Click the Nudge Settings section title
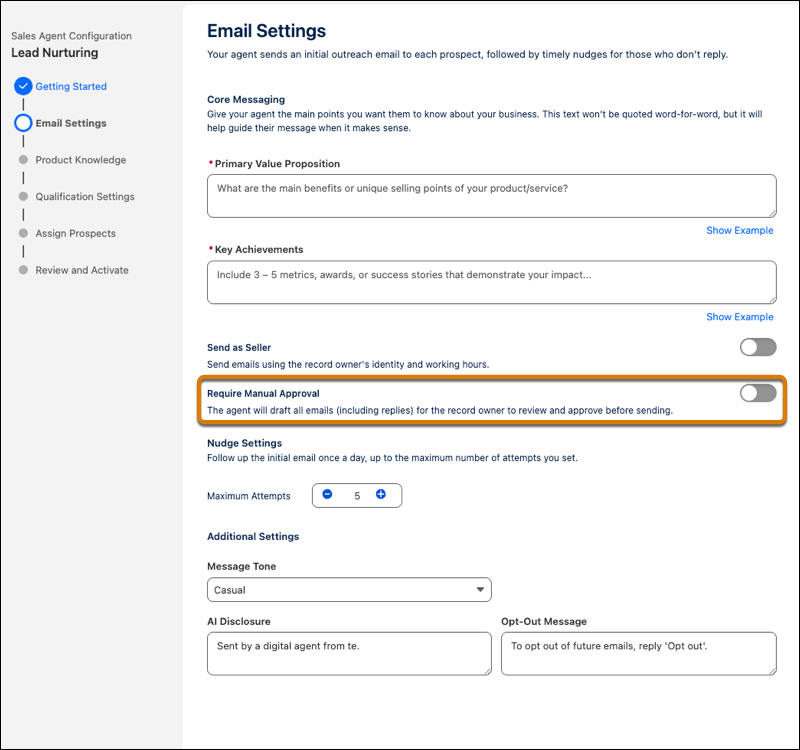The height and width of the screenshot is (750, 800). [x=244, y=443]
